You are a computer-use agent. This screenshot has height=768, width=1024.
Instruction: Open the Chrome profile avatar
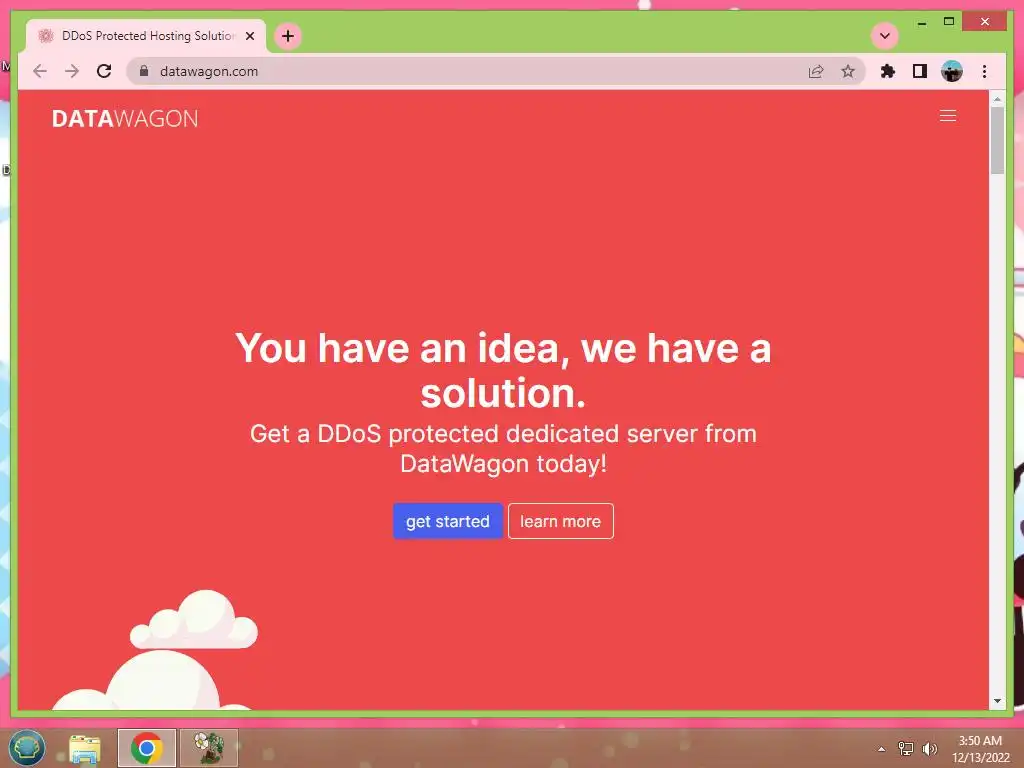pos(952,71)
